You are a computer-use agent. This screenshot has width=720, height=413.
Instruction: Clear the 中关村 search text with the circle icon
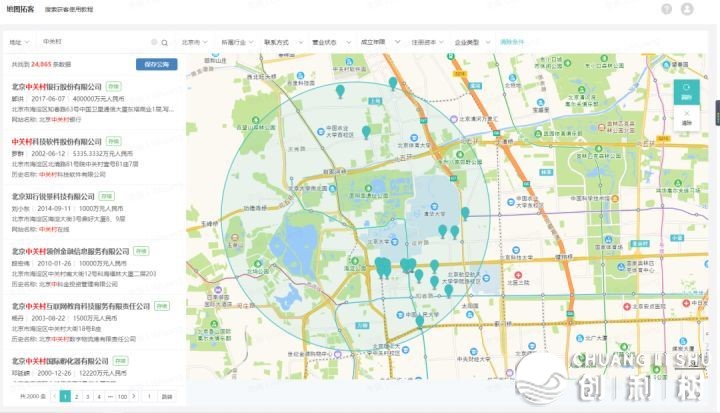pyautogui.click(x=154, y=42)
